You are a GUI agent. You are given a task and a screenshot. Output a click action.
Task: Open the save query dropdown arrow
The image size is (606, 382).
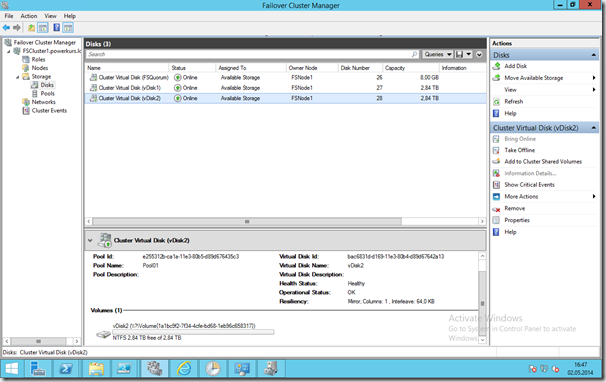pos(468,55)
